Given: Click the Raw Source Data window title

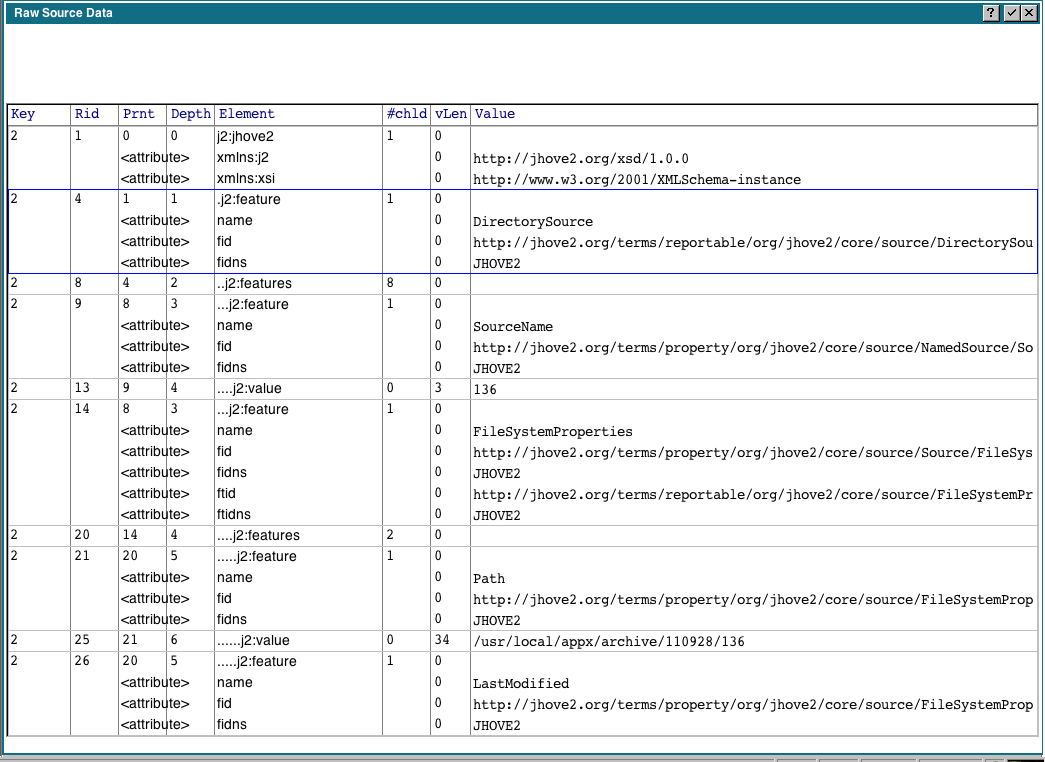Looking at the screenshot, I should coord(63,13).
